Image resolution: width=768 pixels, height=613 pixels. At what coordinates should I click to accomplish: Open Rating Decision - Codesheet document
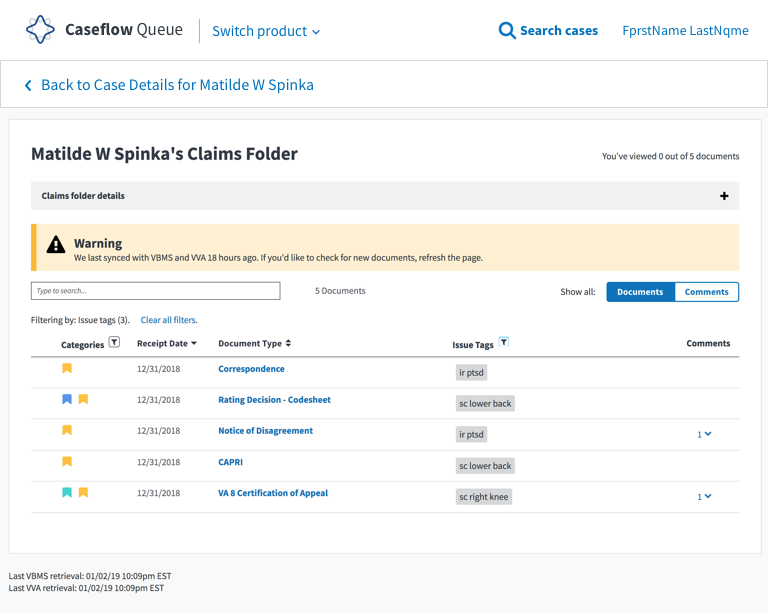pos(274,400)
